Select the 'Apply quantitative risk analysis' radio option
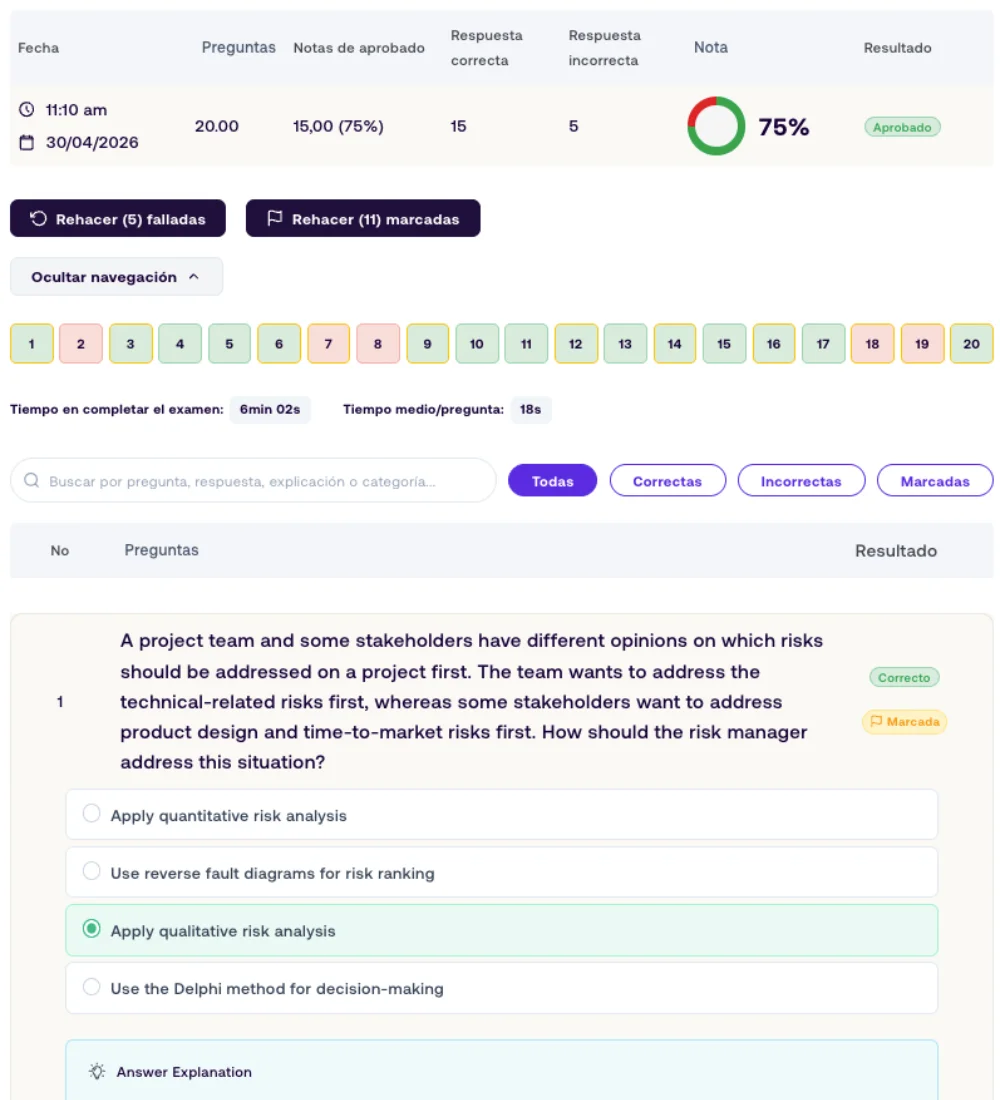This screenshot has height=1100, width=1000. coord(91,814)
